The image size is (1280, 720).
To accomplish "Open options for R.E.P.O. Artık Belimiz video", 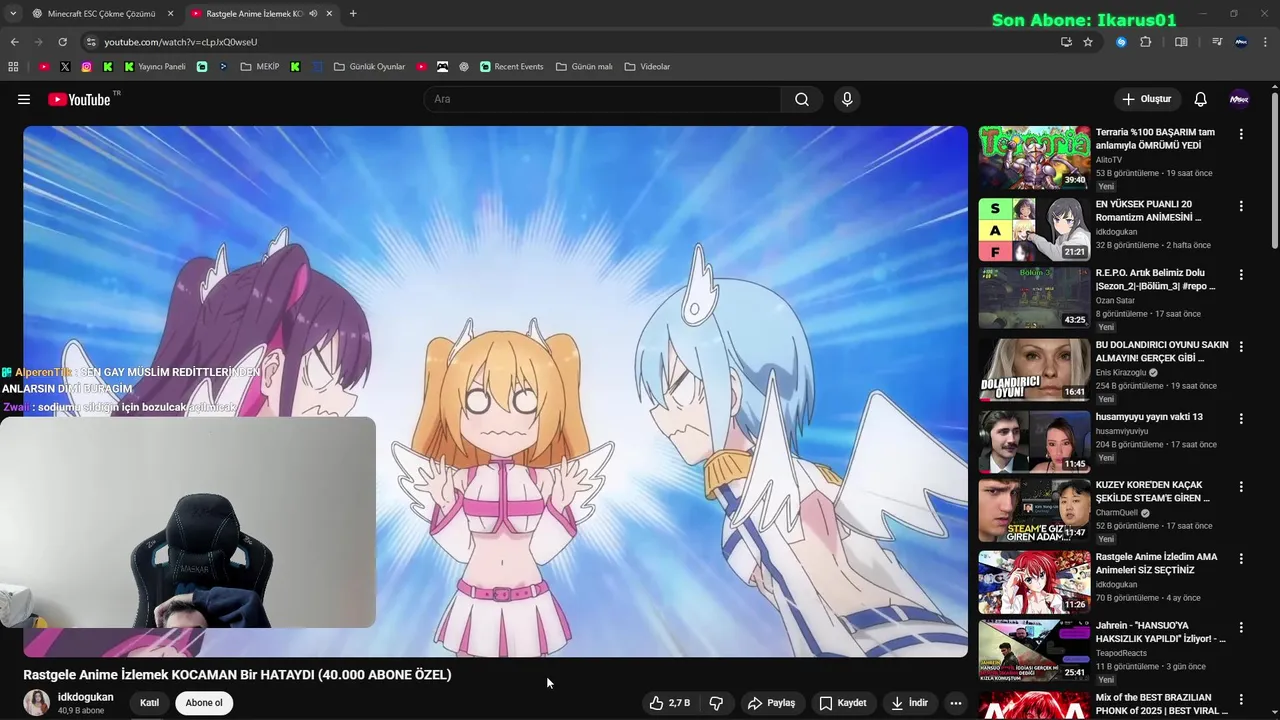I will (x=1241, y=274).
